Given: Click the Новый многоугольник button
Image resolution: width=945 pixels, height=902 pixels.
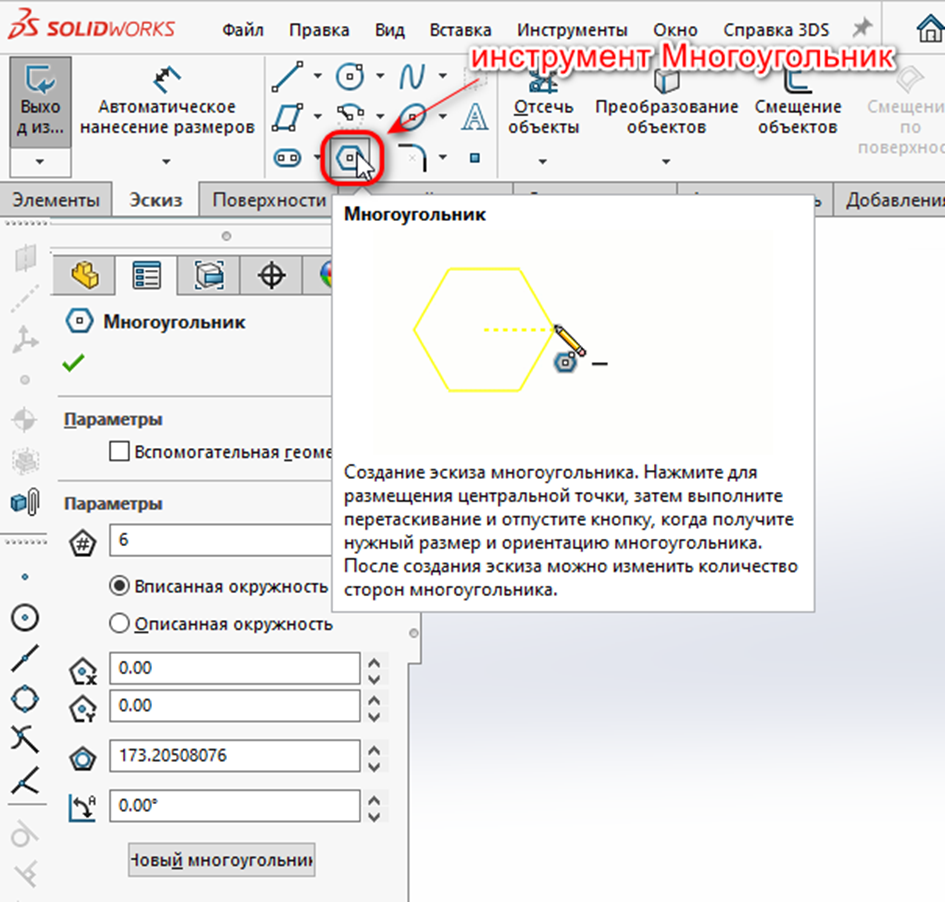Looking at the screenshot, I should tap(222, 860).
